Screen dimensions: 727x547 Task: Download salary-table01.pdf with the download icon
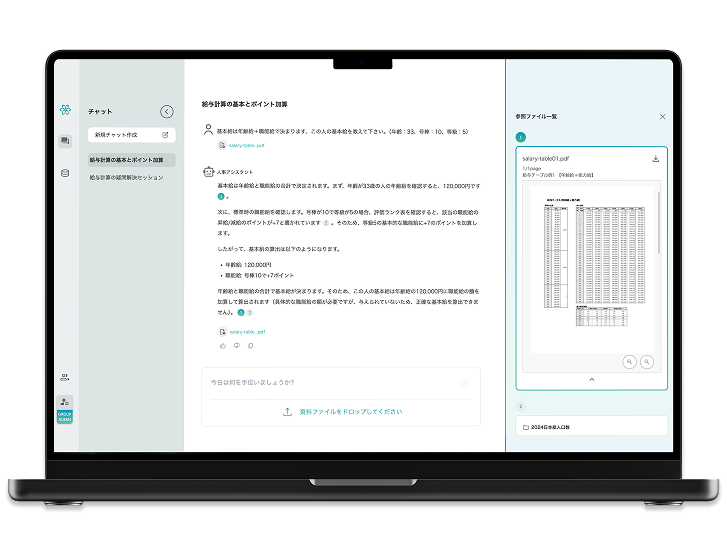click(656, 159)
